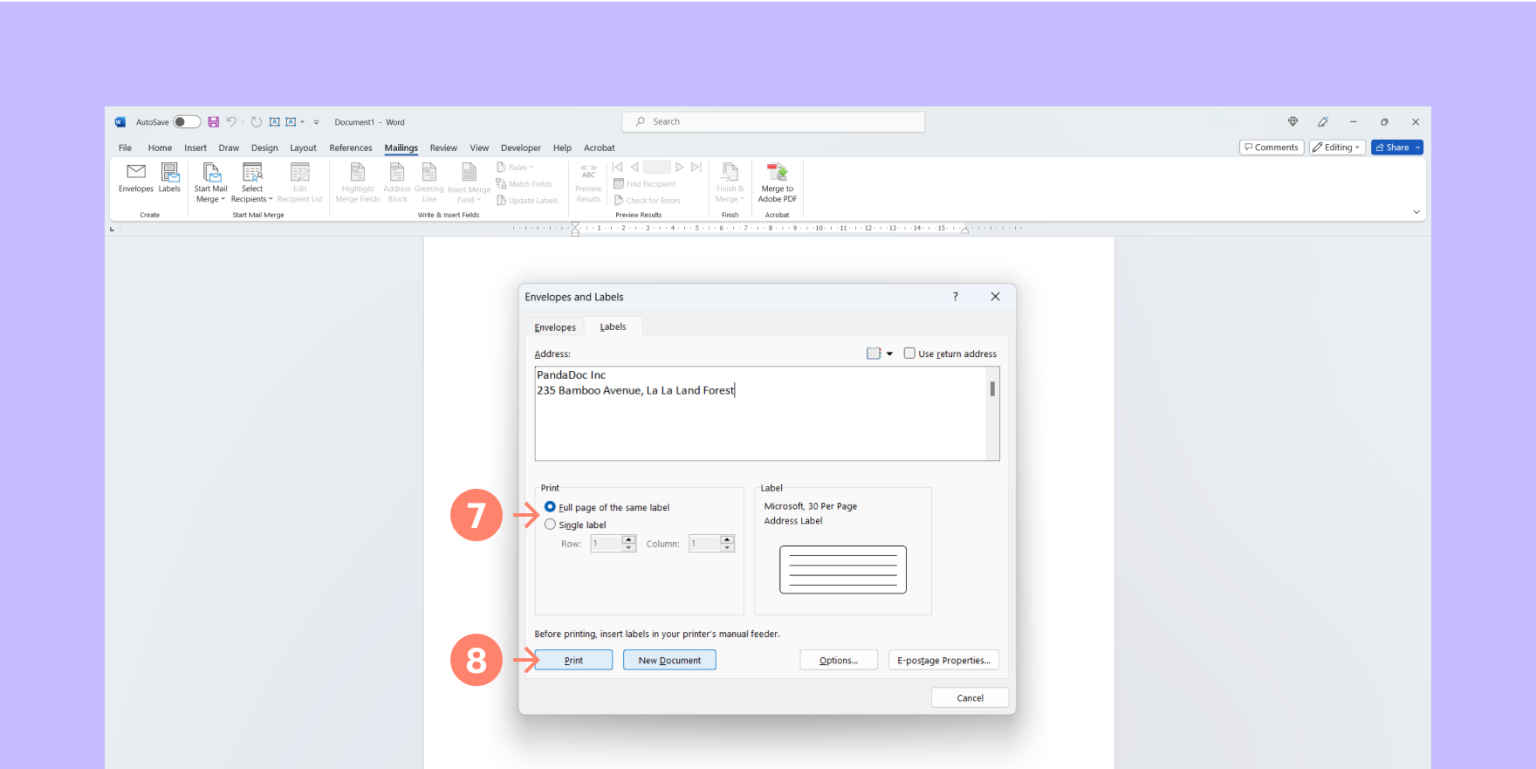Open label Options dialog
The image size is (1536, 769).
838,660
